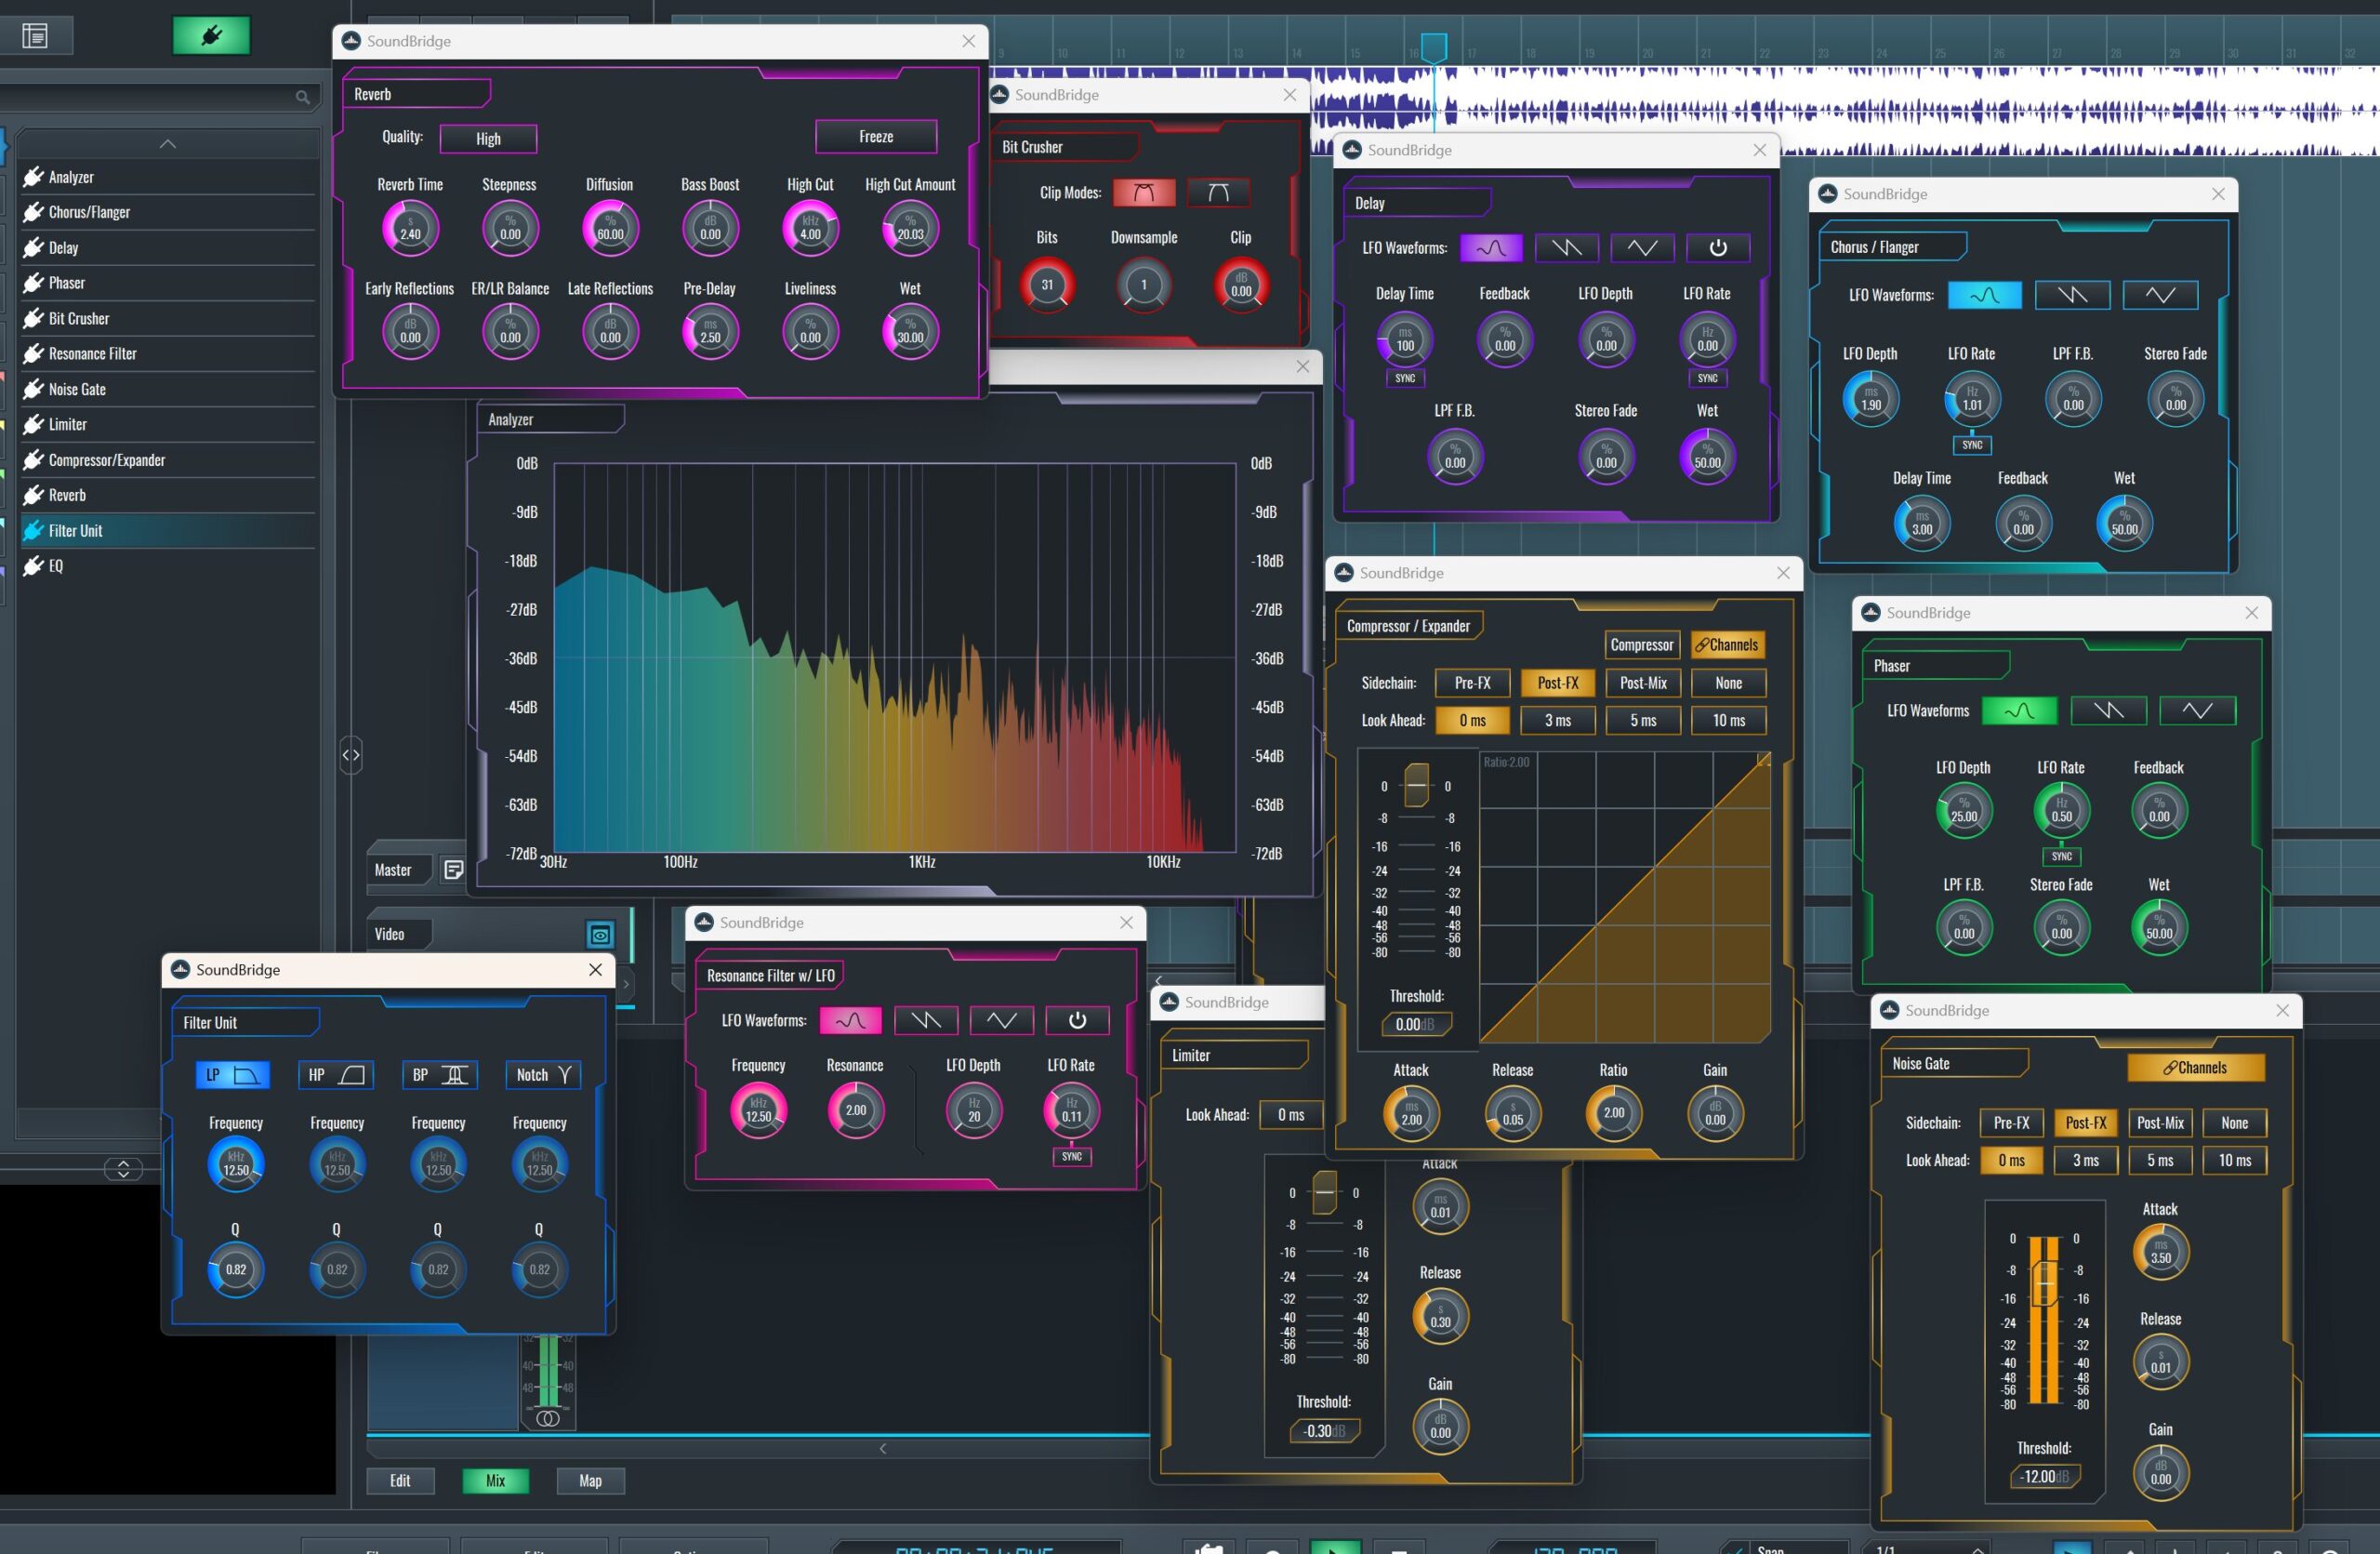This screenshot has width=2380, height=1554.
Task: Set Noise Gate look ahead to 5 ms
Action: pyautogui.click(x=2160, y=1160)
